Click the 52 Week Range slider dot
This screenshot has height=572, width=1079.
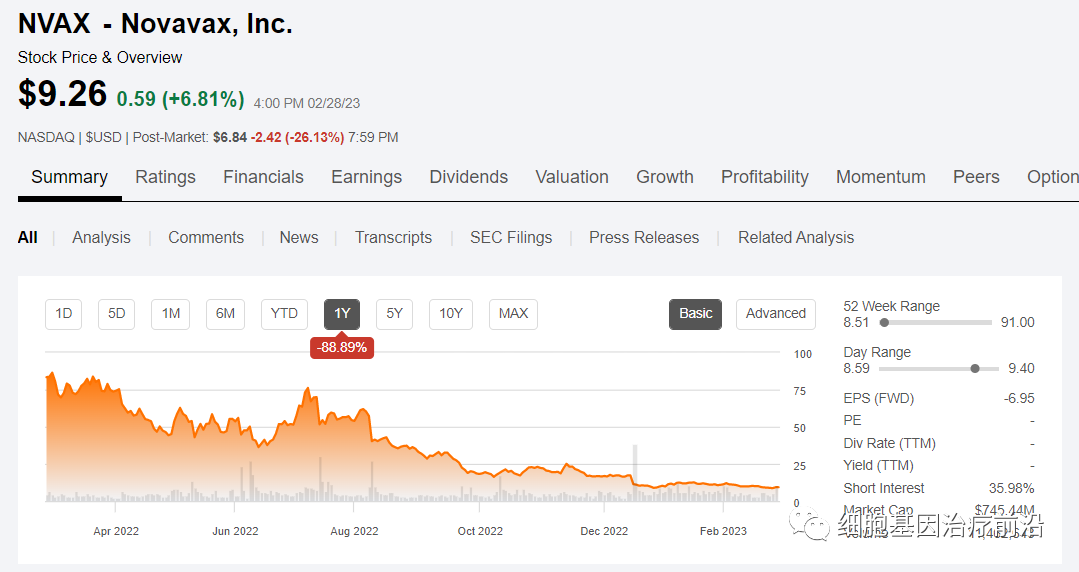pos(884,323)
